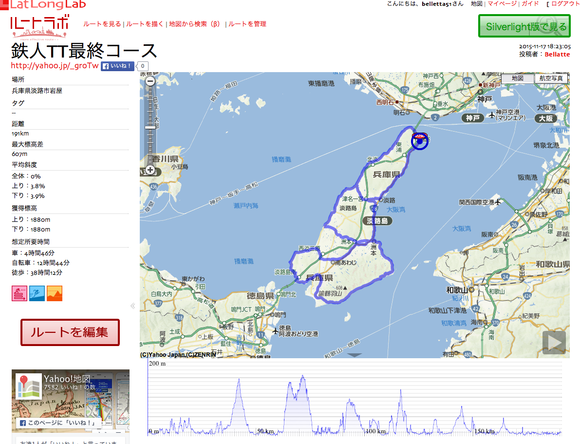Viewport: 580px width, 444px height.
Task: Click 車：4時間46分 time estimate
Action: tap(33, 253)
